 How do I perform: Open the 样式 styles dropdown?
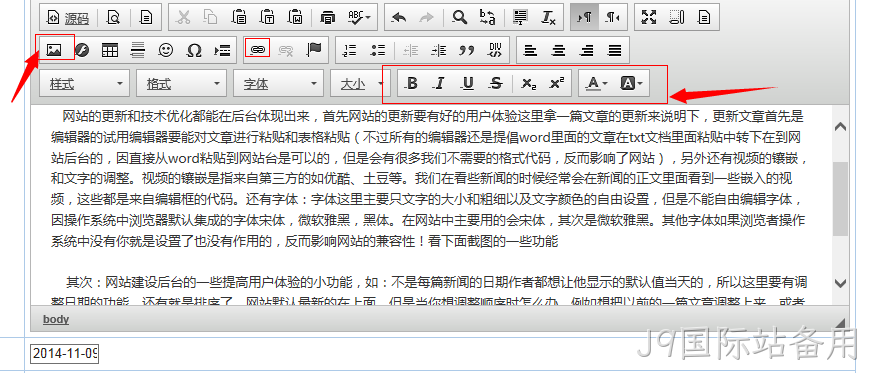(85, 84)
